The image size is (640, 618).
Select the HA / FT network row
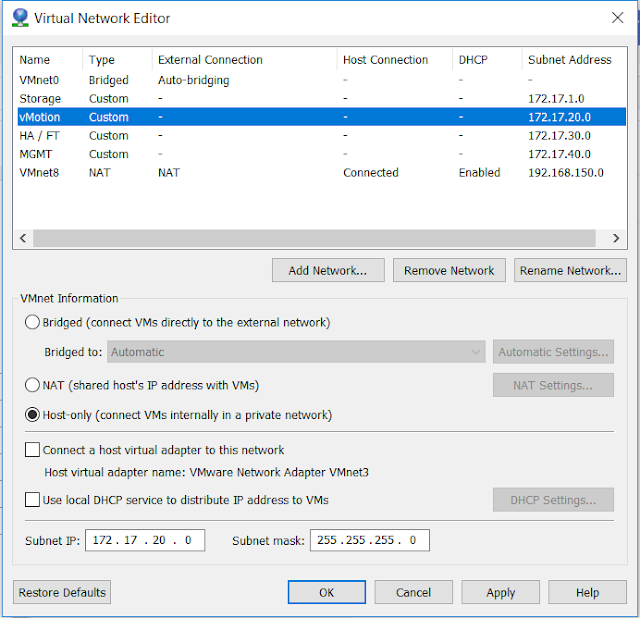coord(322,136)
